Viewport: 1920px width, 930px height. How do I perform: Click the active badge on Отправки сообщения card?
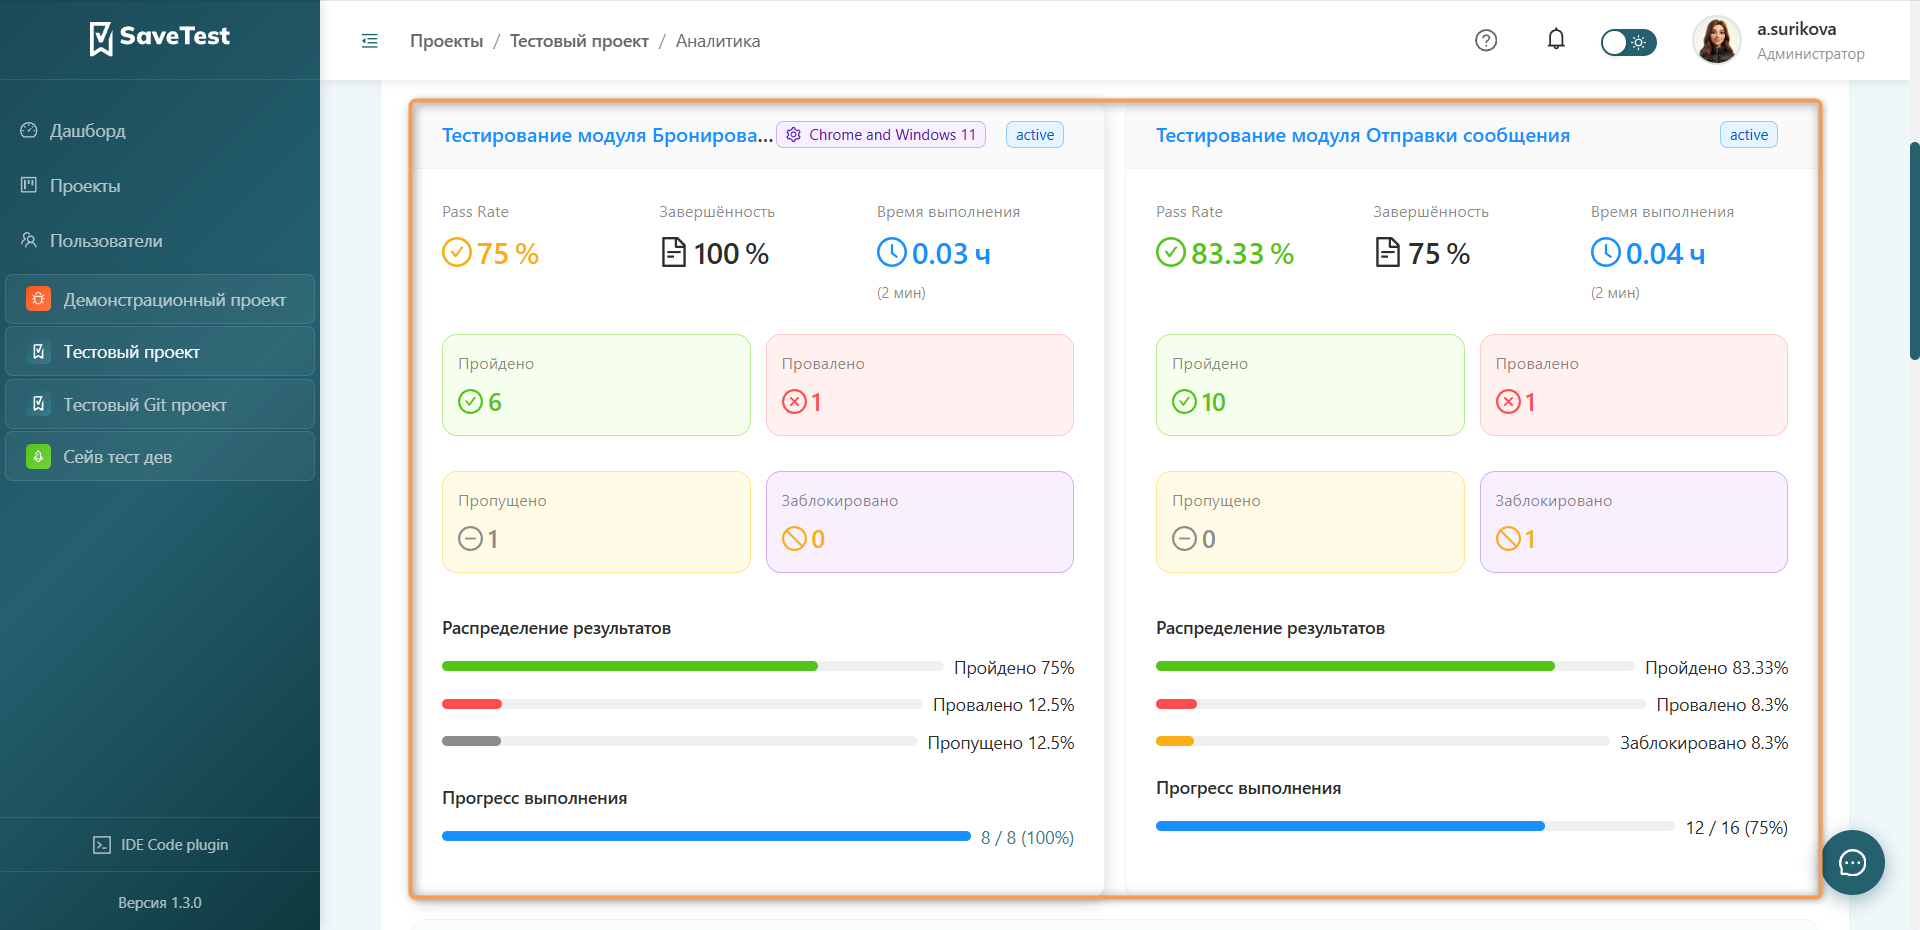[1749, 135]
